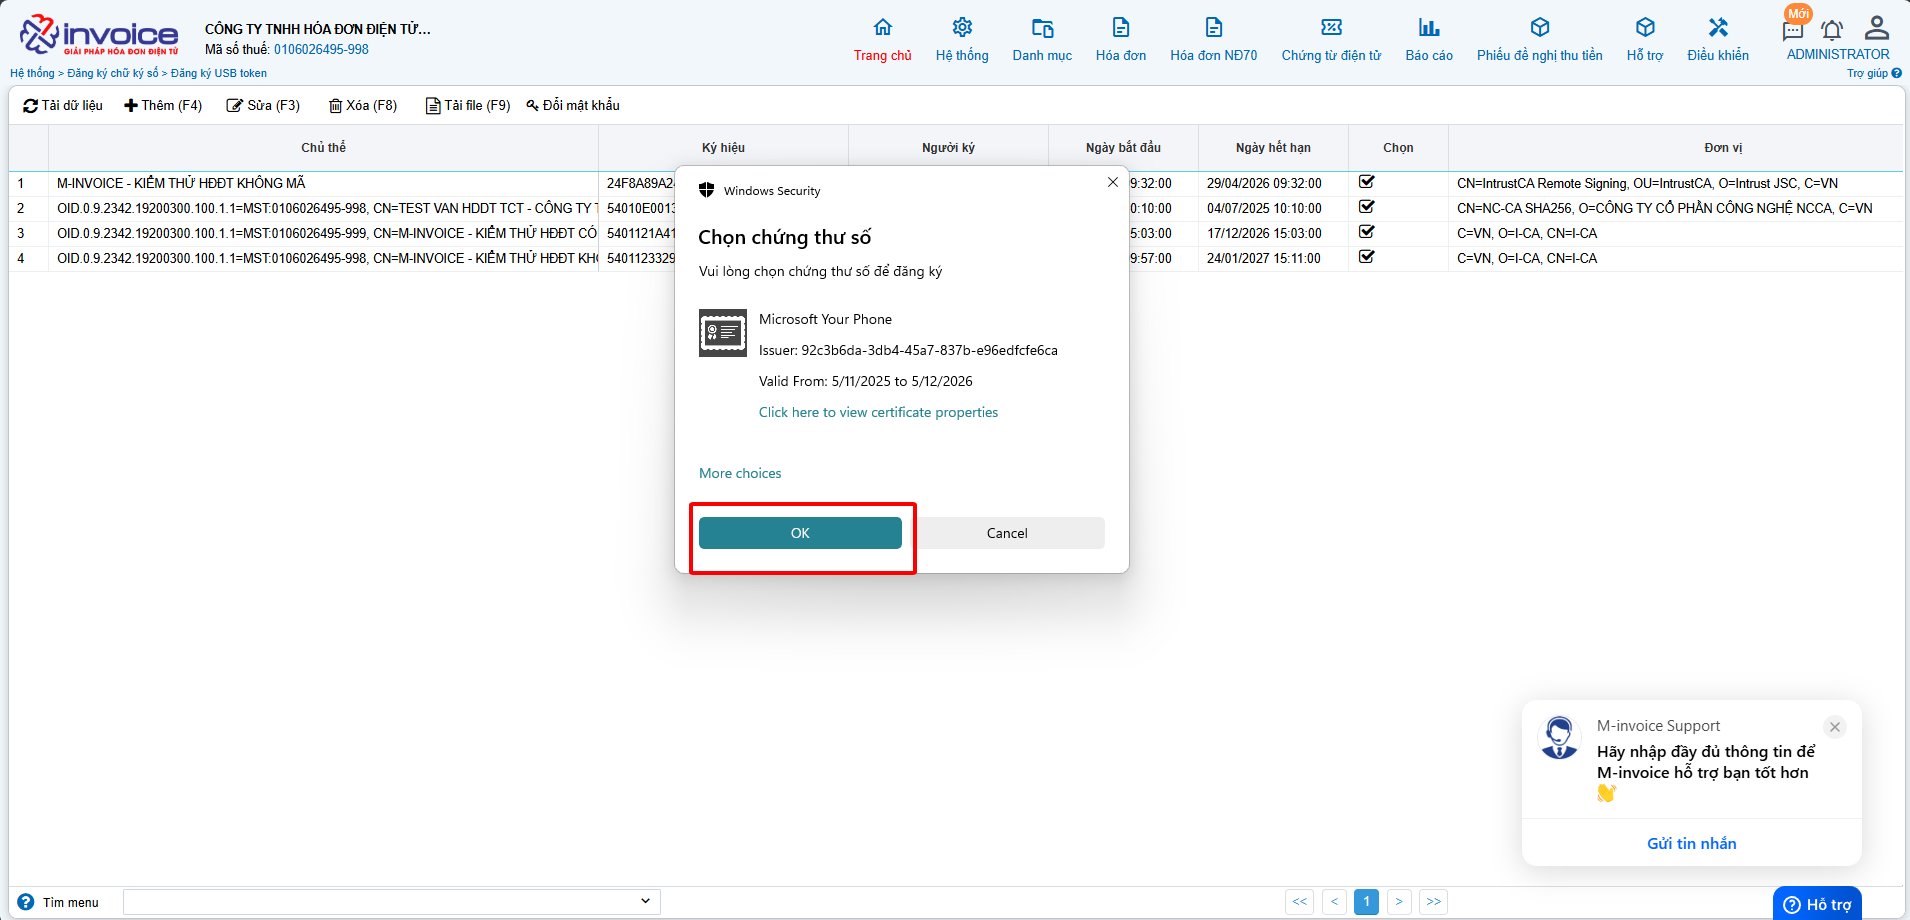Viewport: 1910px width, 920px height.
Task: Open Phiếu đề nghị thu tiền menu
Action: tap(1540, 28)
